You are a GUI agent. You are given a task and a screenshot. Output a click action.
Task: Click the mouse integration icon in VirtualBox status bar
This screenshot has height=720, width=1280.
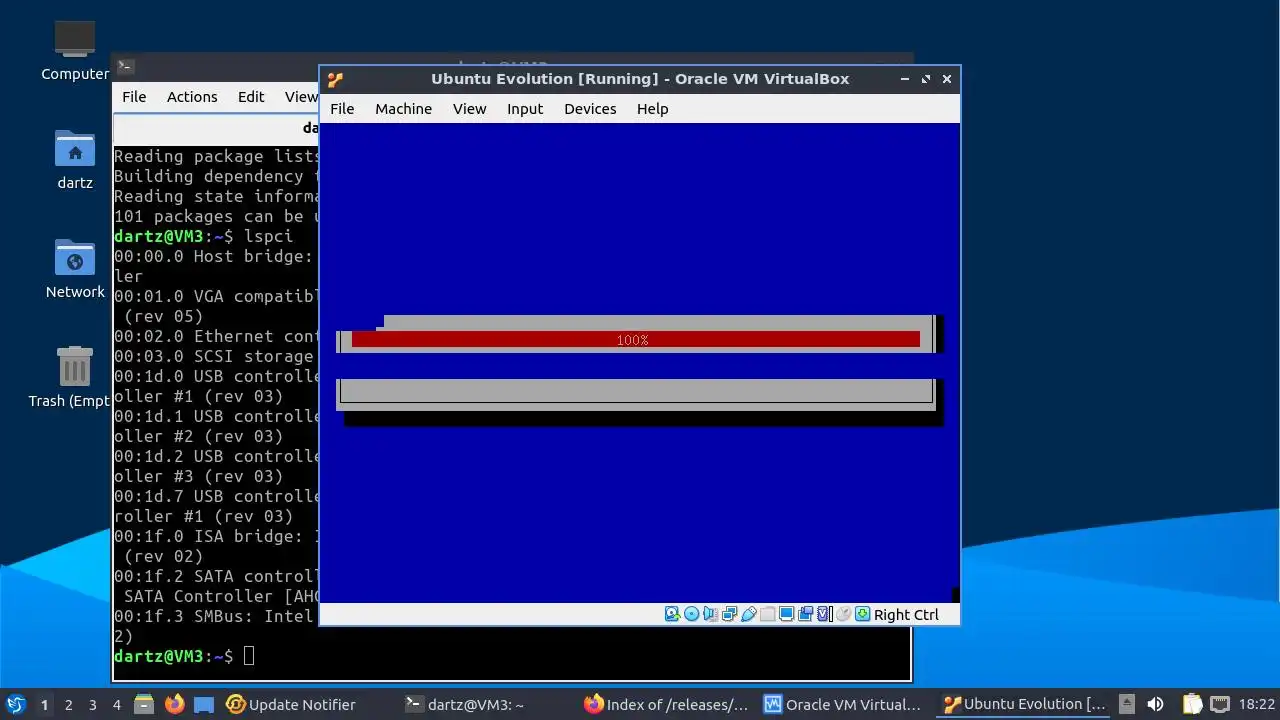[843, 614]
